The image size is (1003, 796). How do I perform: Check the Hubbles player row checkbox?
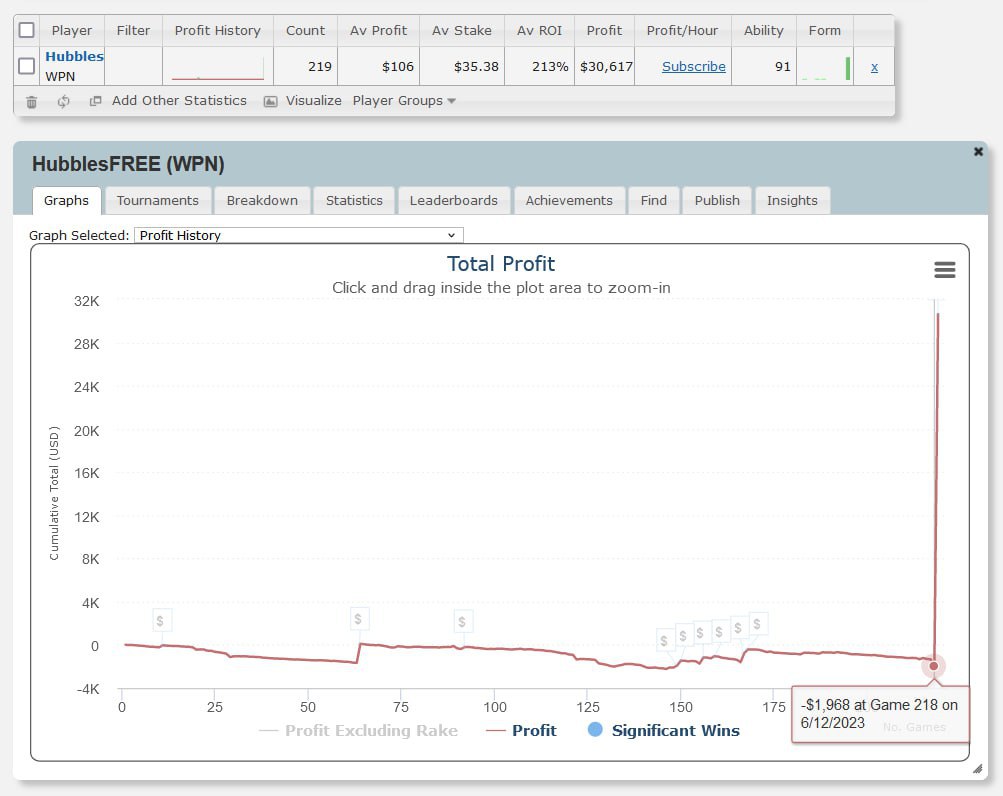click(27, 67)
